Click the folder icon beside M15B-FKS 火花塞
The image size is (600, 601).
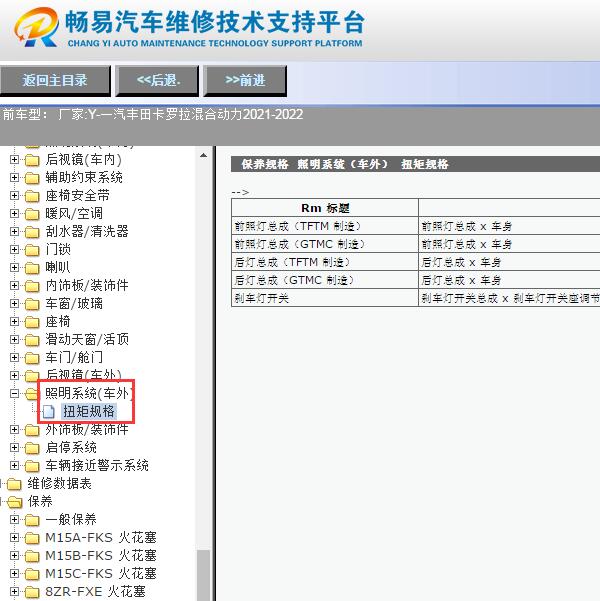point(32,557)
